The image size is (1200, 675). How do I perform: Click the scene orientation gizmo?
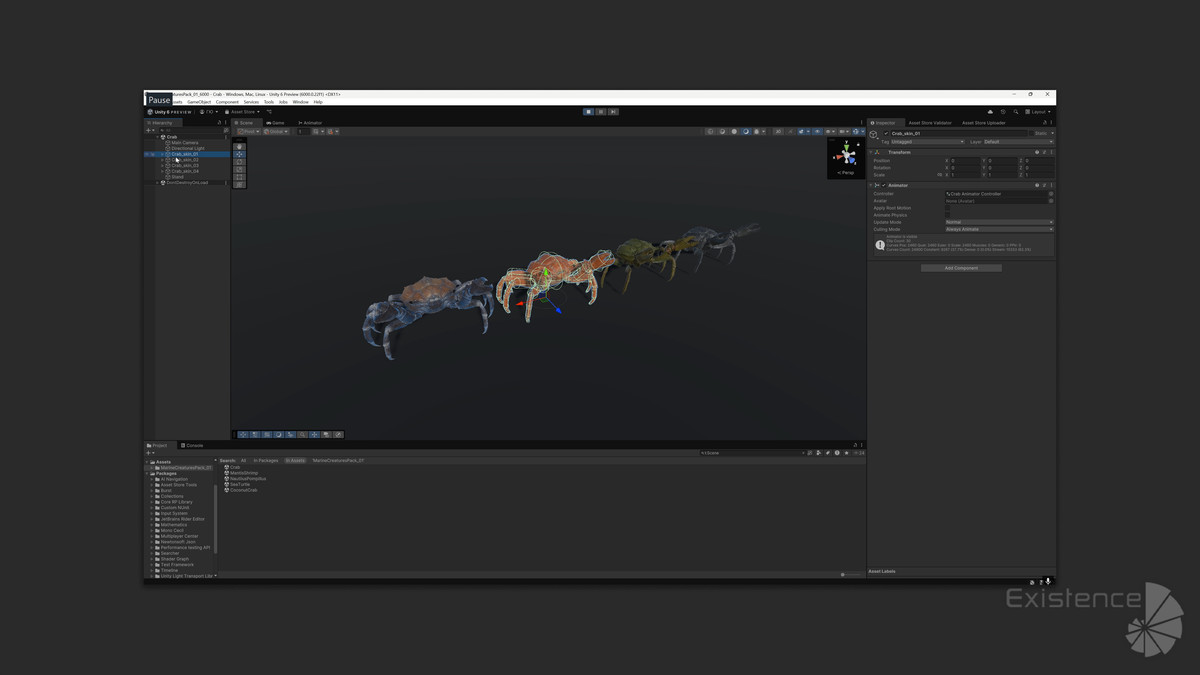coord(847,154)
